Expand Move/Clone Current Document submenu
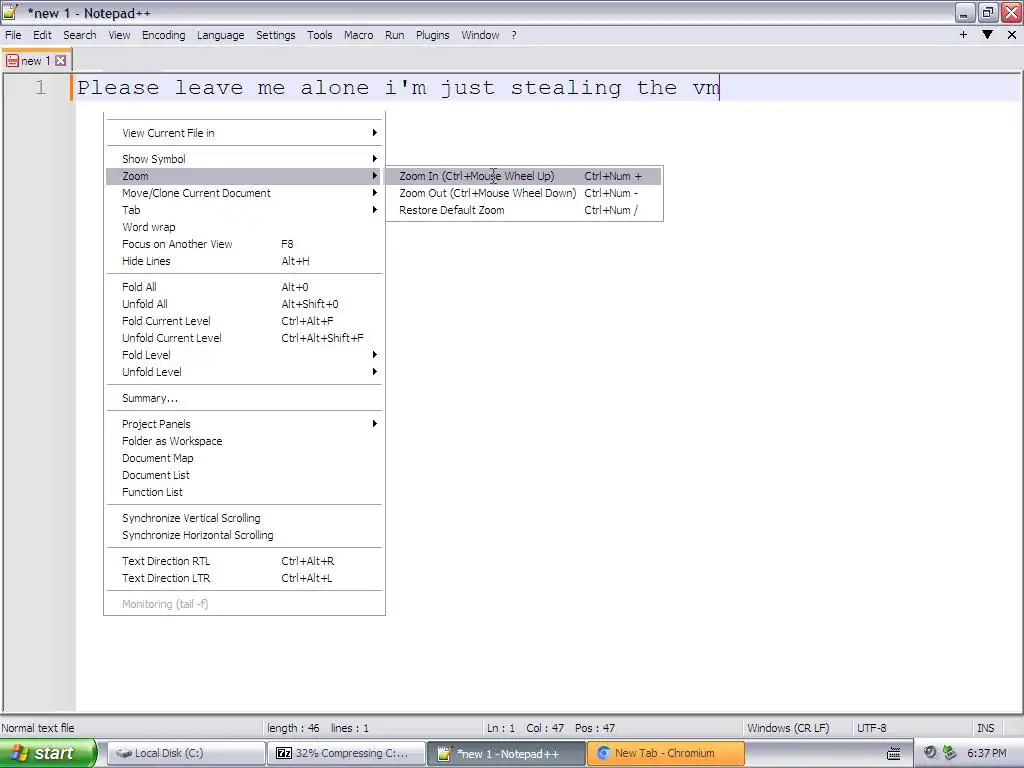This screenshot has height=768, width=1024. [244, 193]
